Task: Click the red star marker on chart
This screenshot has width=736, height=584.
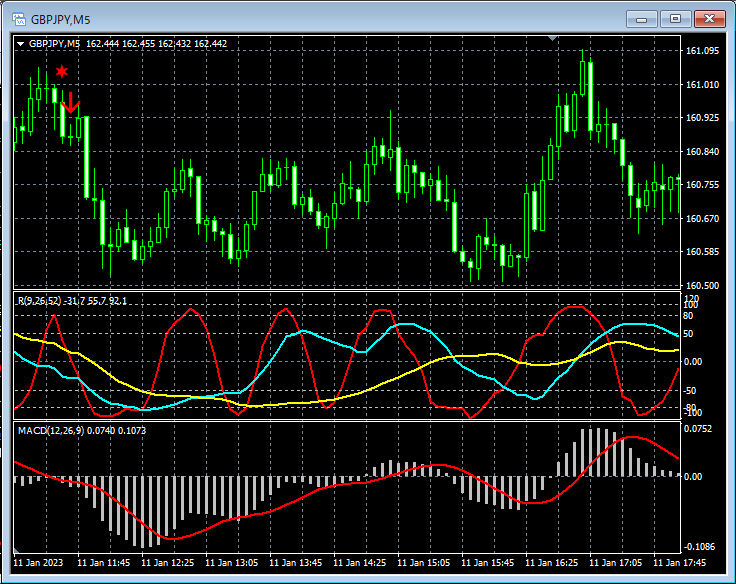Action: point(62,71)
